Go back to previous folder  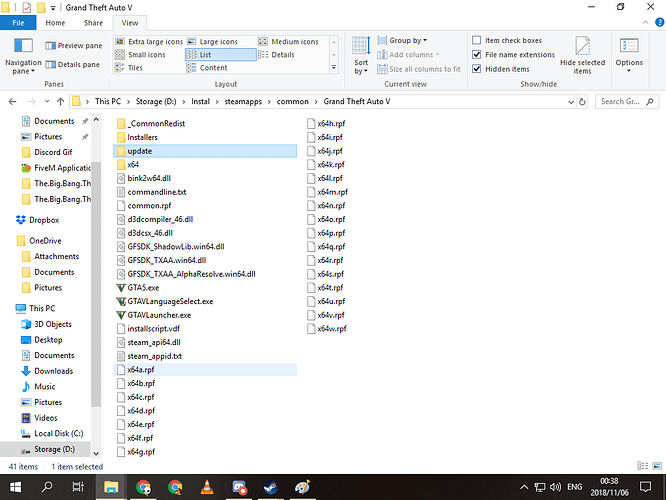pyautogui.click(x=12, y=102)
